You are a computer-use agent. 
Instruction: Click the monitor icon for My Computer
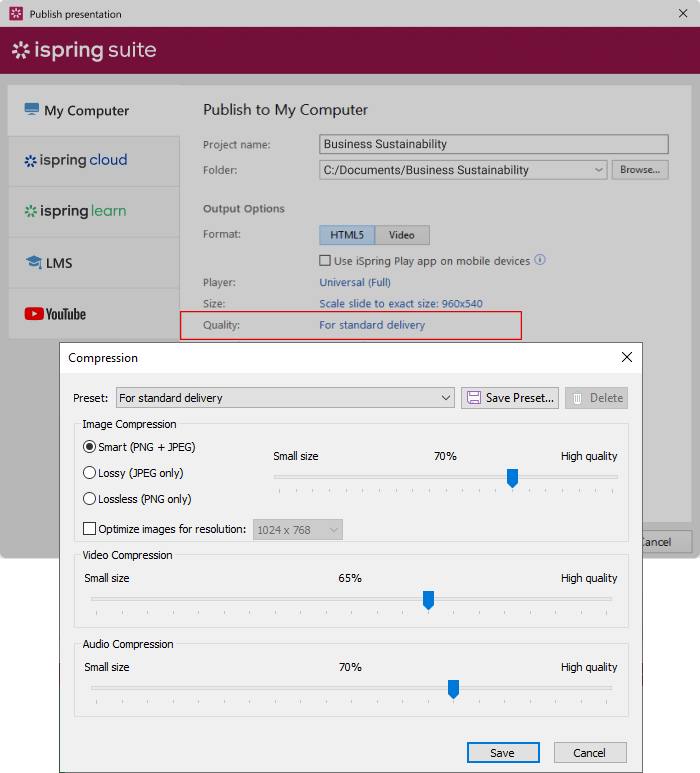(31, 110)
